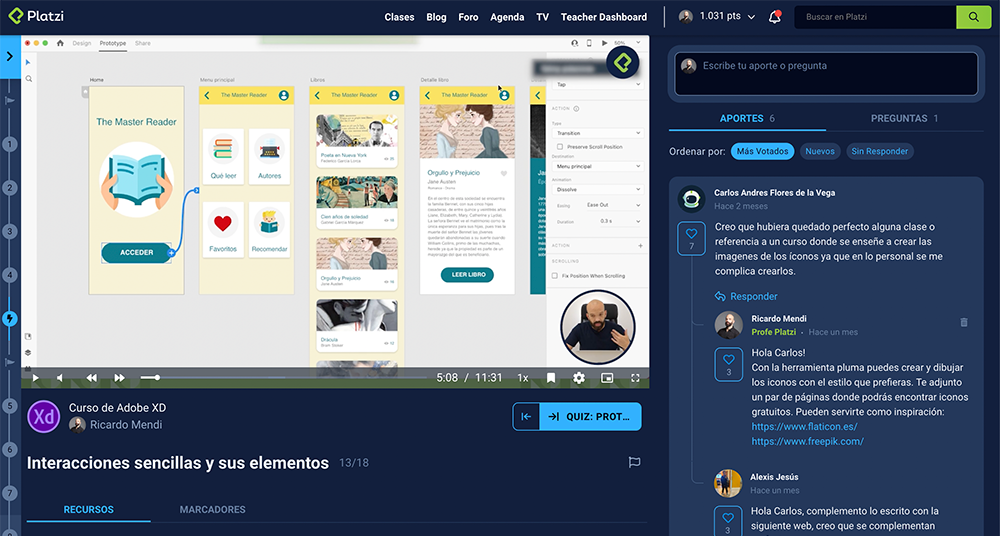
Task: Enable picture-in-picture mode
Action: [x=607, y=378]
